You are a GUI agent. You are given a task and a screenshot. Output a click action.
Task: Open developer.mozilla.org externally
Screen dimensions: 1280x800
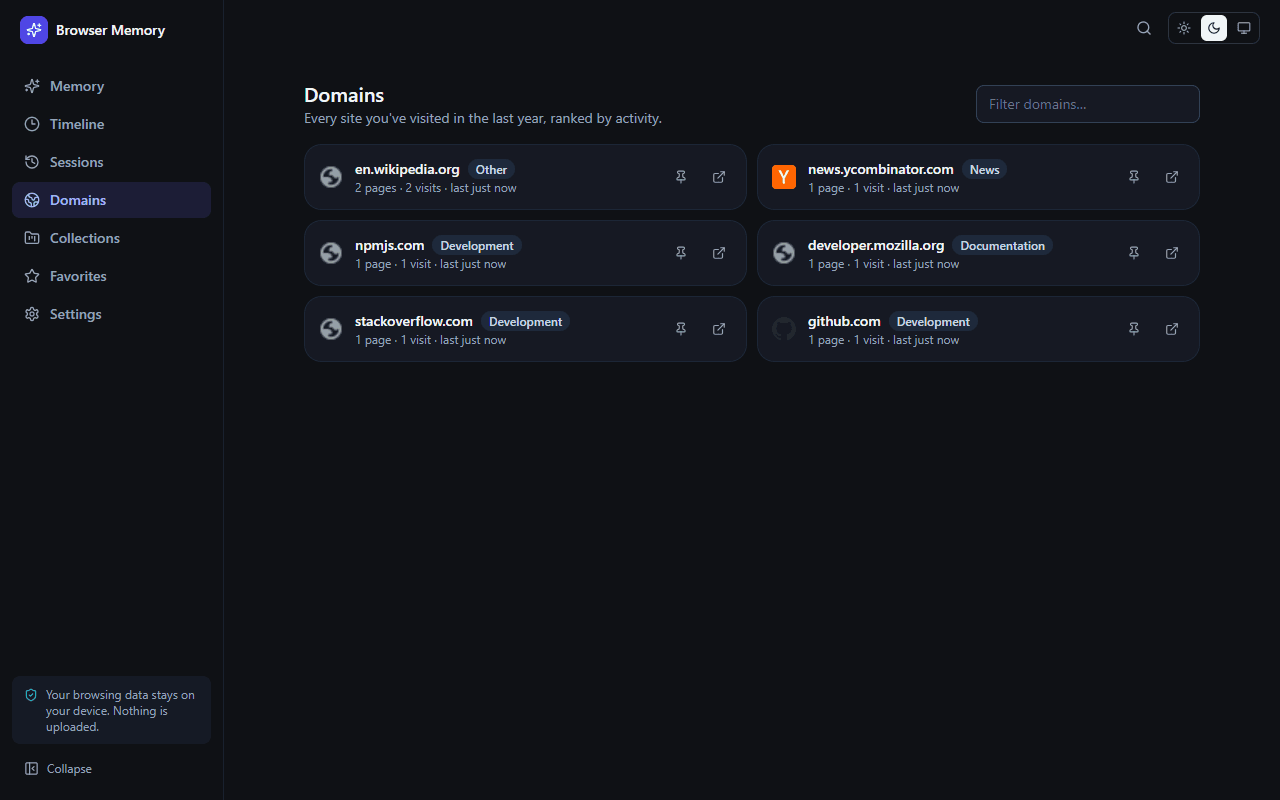click(x=1172, y=253)
